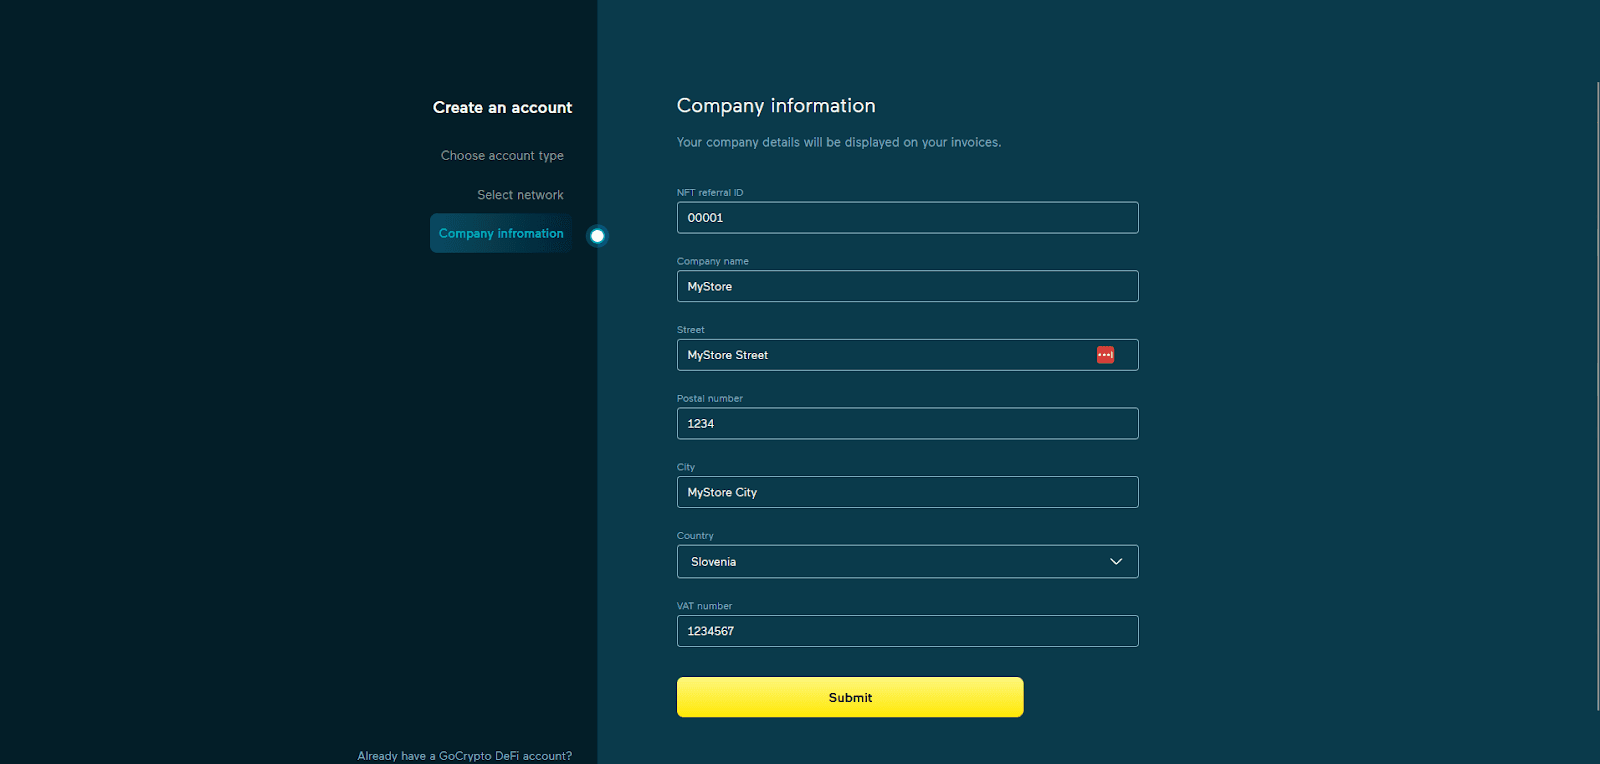Select the Postal number field
Screen dimensions: 1600x764
(x=907, y=424)
